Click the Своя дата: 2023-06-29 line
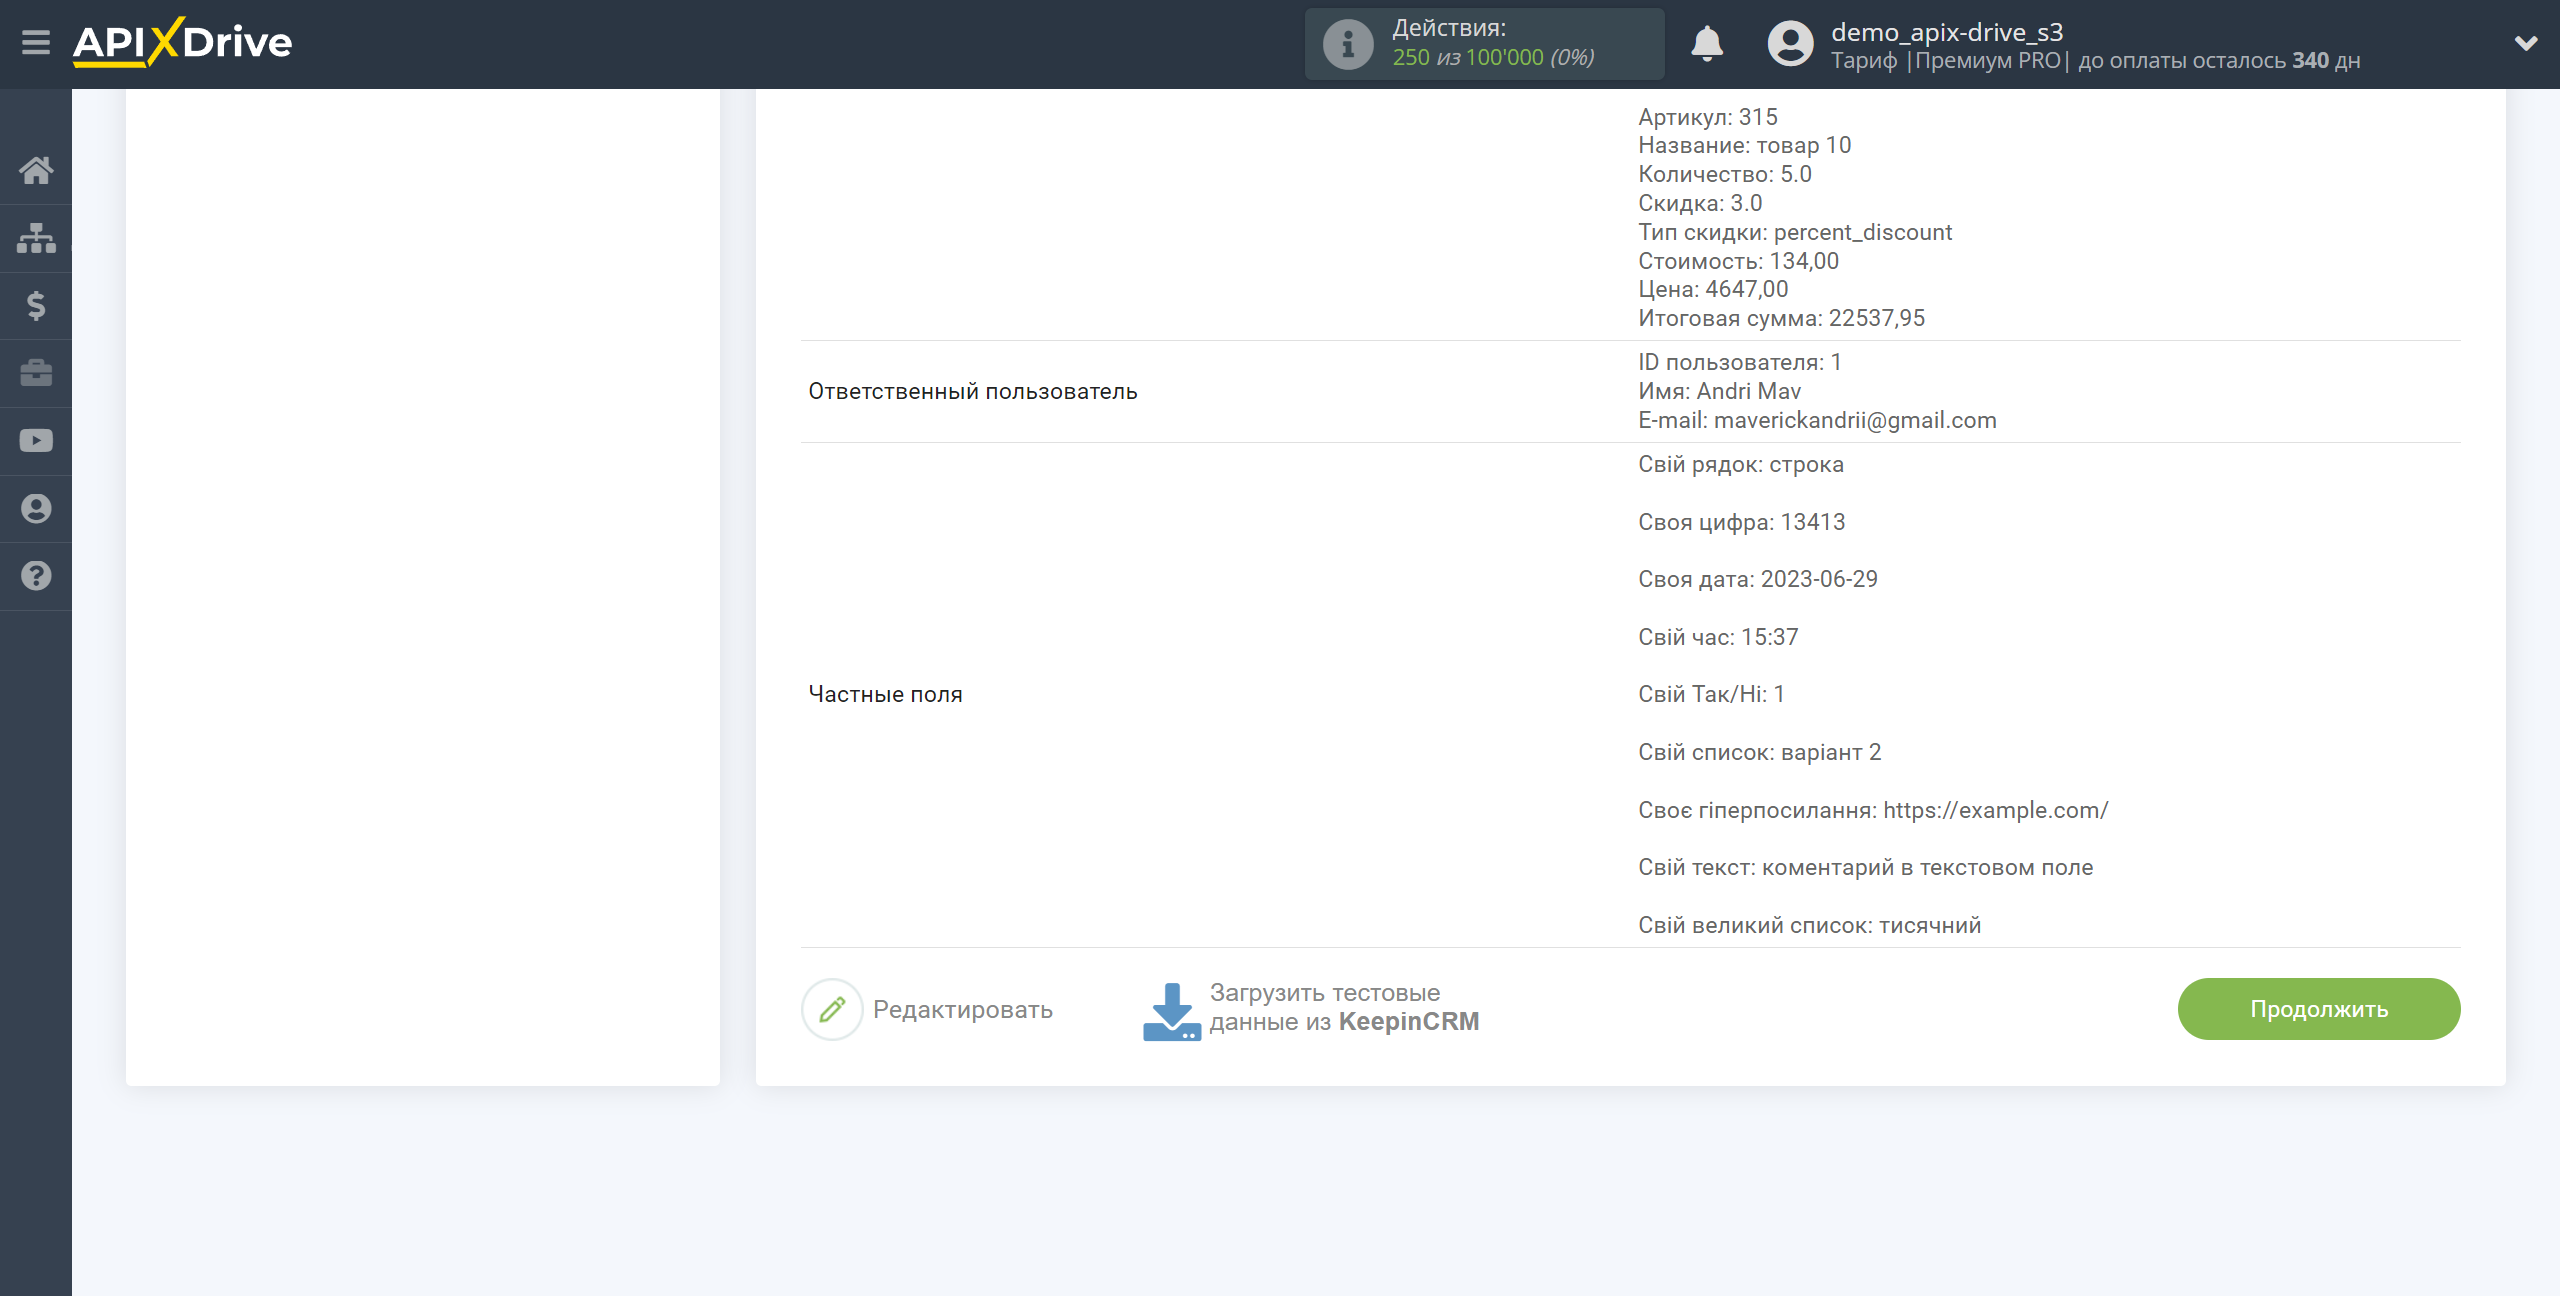The image size is (2560, 1296). pyautogui.click(x=1758, y=579)
